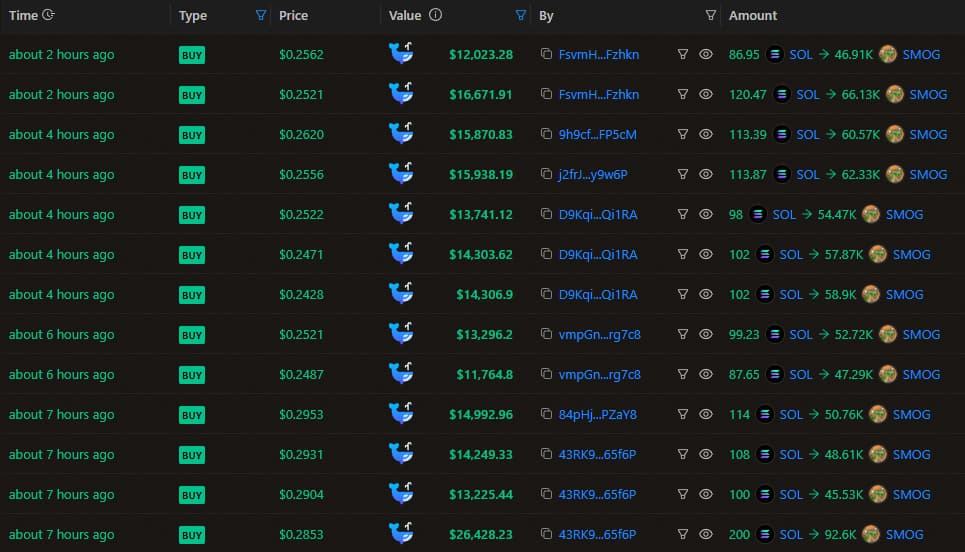The height and width of the screenshot is (552, 965).
Task: Click the value $14,249.33
Action: click(x=481, y=454)
